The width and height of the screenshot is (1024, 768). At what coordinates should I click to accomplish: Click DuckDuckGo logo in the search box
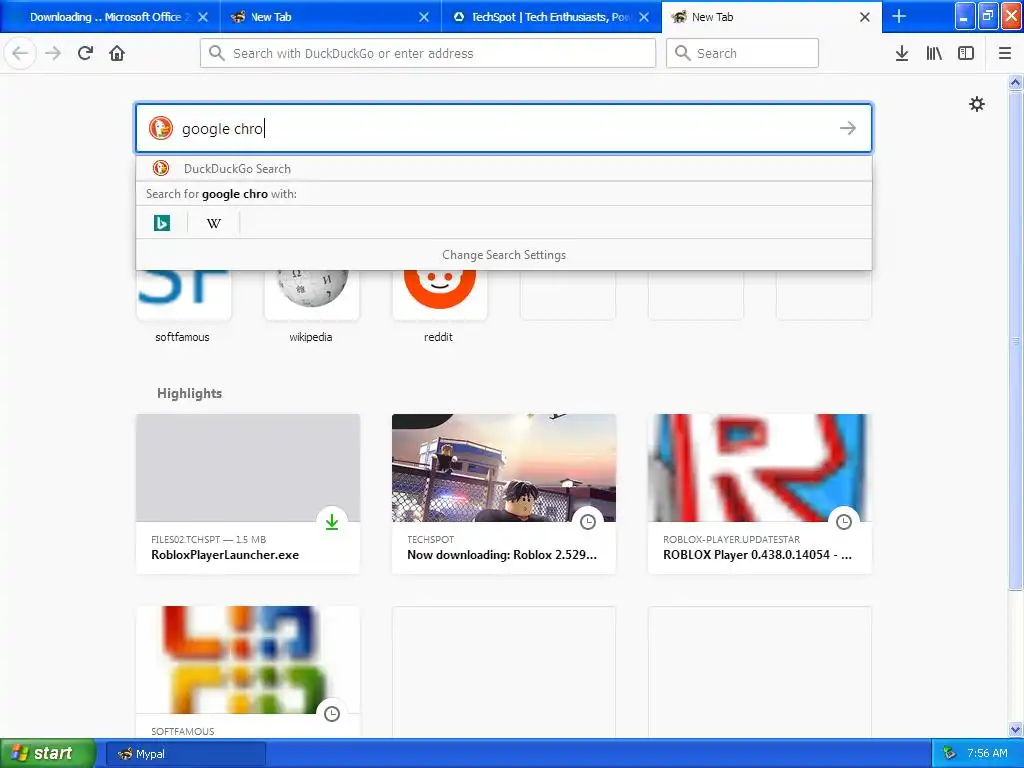(x=161, y=128)
